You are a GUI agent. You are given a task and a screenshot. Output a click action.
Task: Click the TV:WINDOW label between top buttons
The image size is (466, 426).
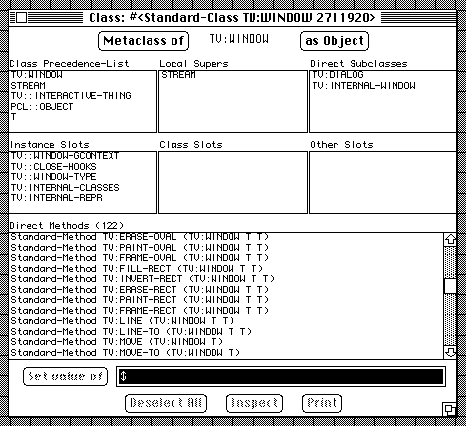pos(239,39)
